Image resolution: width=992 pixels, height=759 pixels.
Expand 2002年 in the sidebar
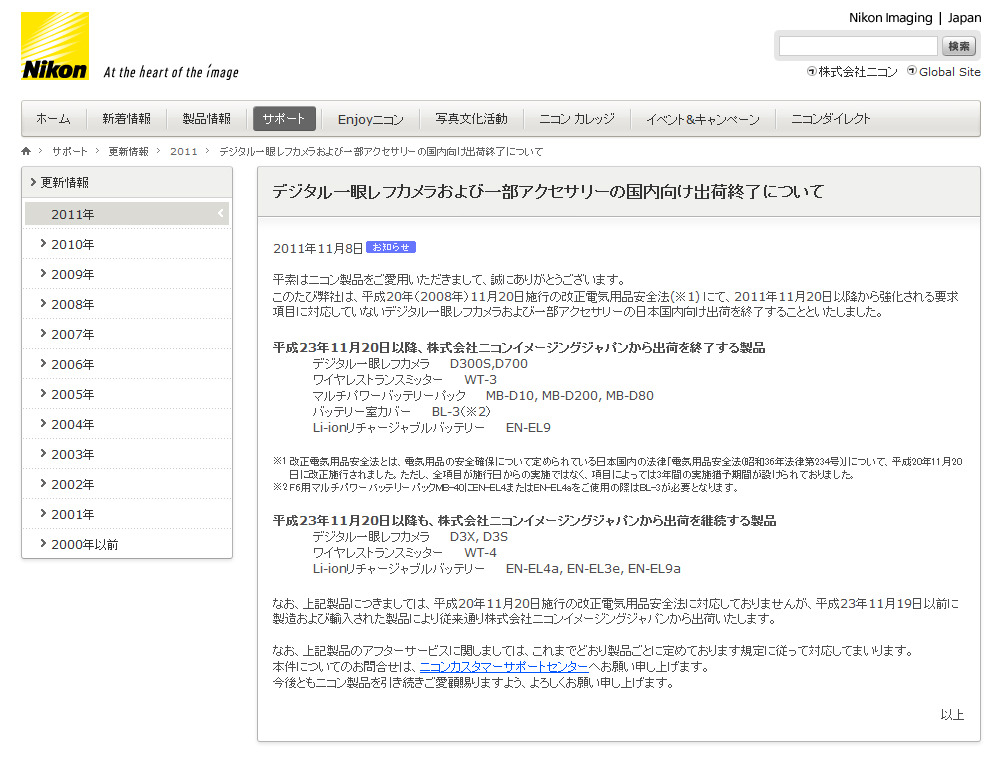point(127,484)
